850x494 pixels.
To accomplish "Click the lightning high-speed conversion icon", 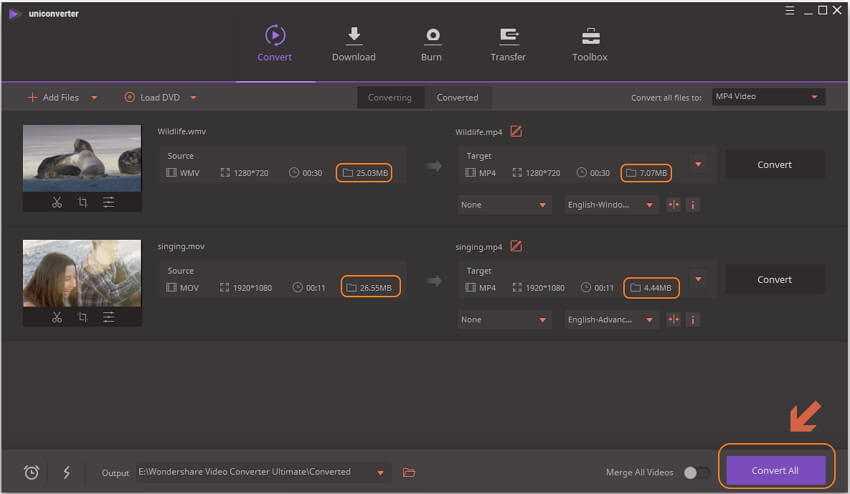I will pyautogui.click(x=67, y=472).
